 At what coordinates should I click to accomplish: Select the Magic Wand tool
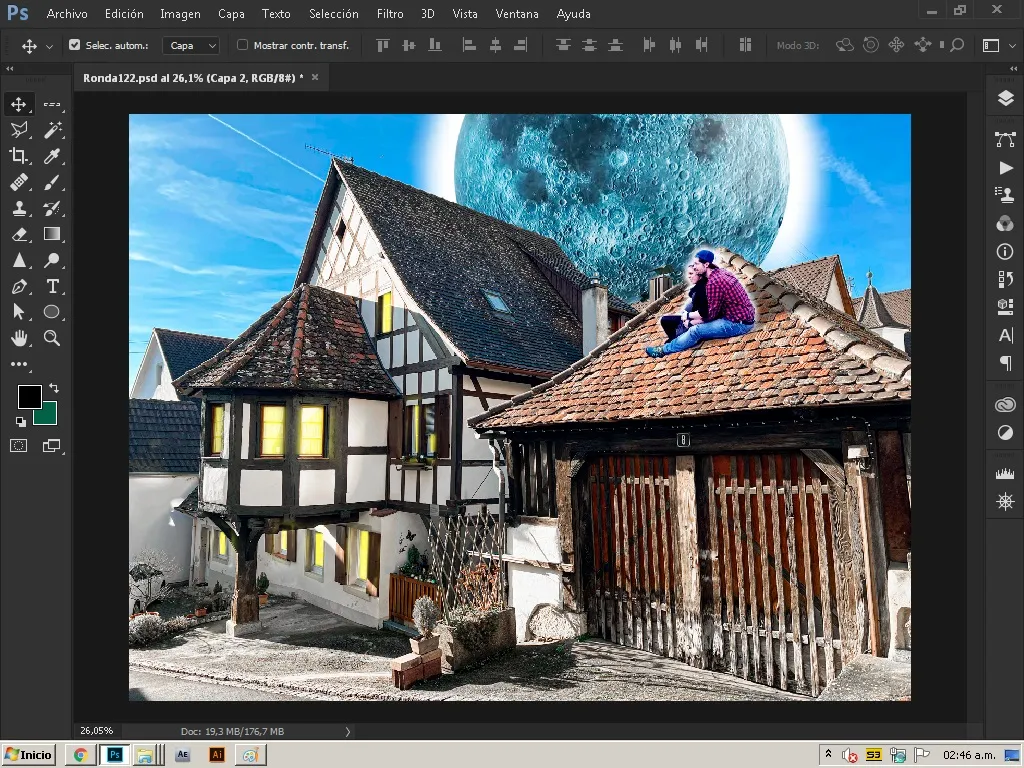tap(52, 130)
